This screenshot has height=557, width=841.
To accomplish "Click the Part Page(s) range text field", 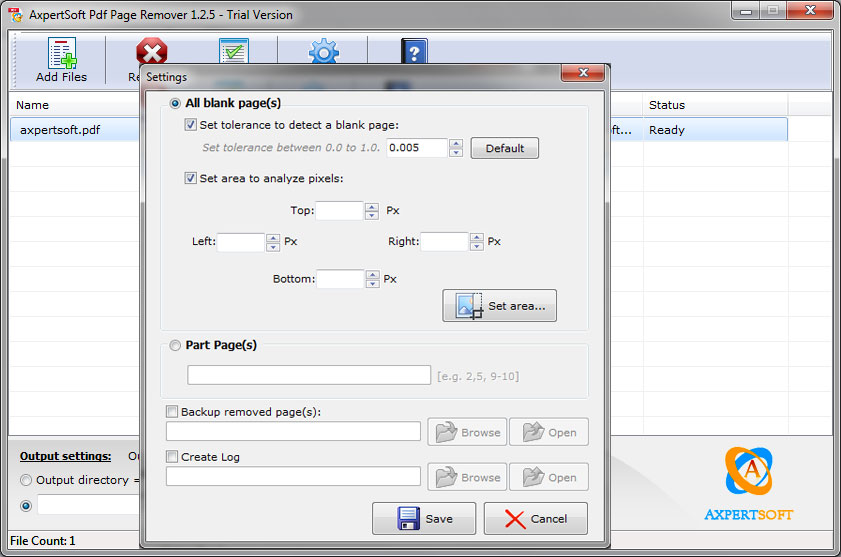I will [309, 375].
